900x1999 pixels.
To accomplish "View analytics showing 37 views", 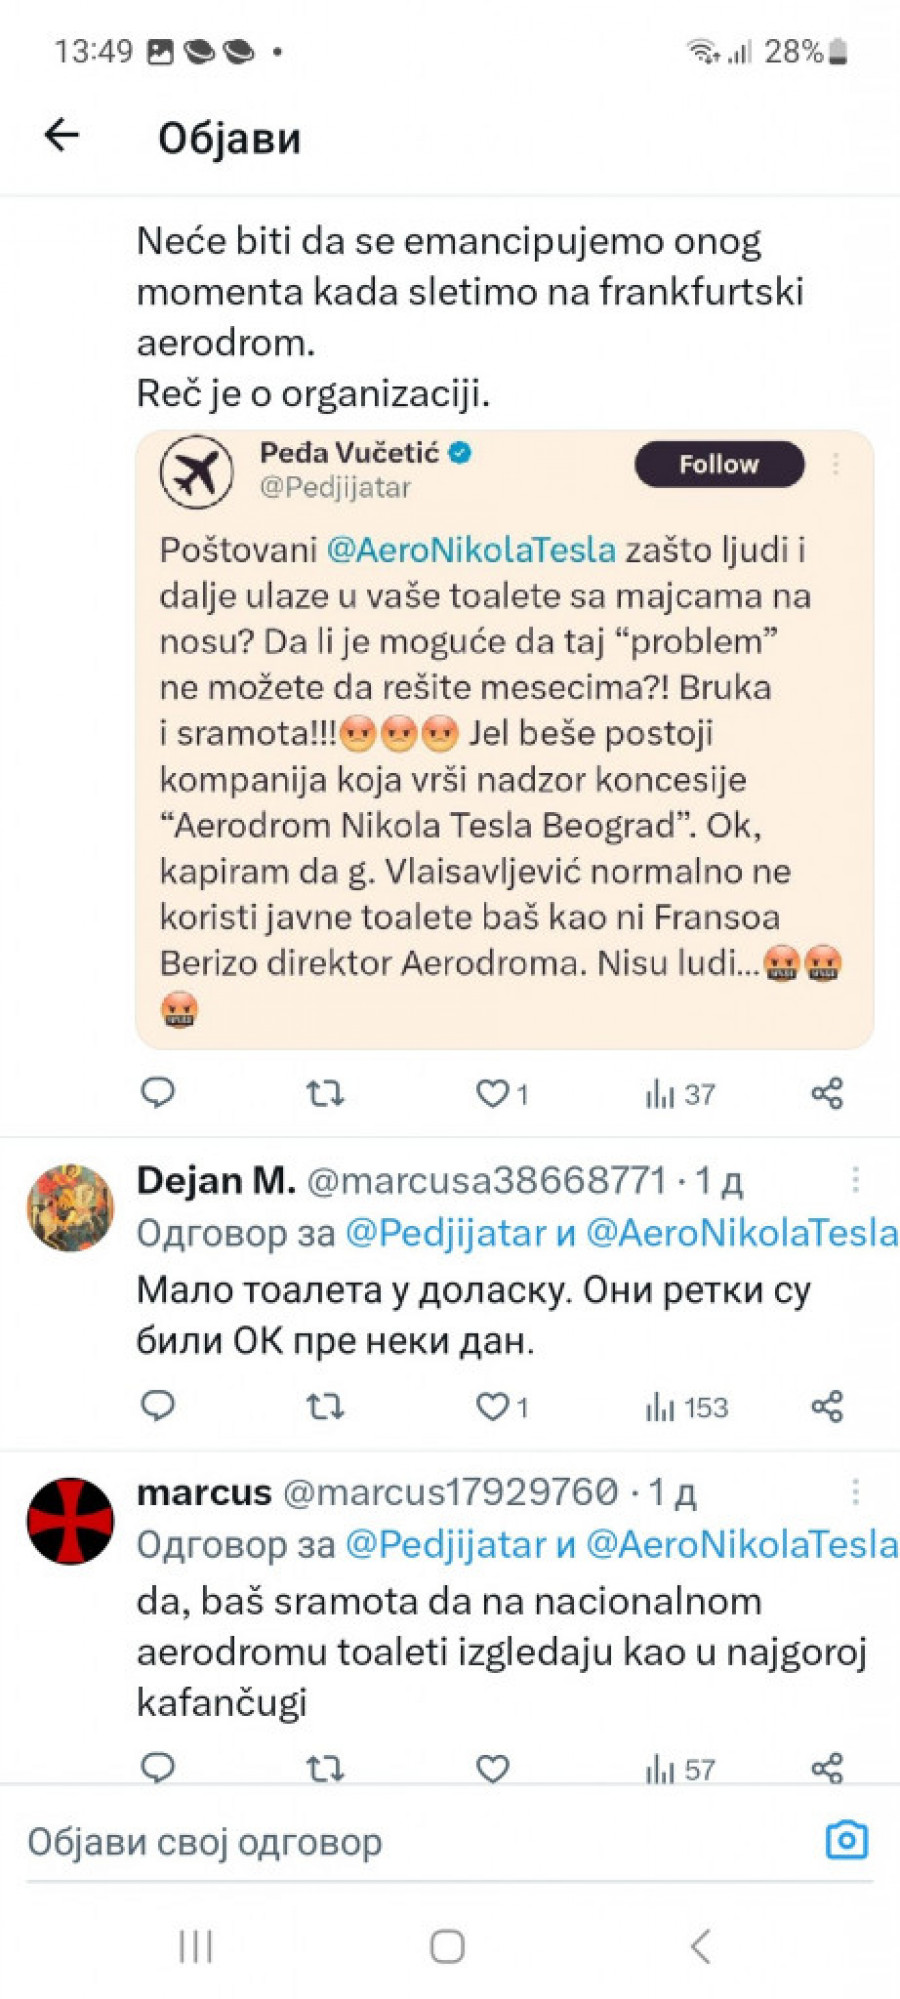I will pyautogui.click(x=680, y=1094).
